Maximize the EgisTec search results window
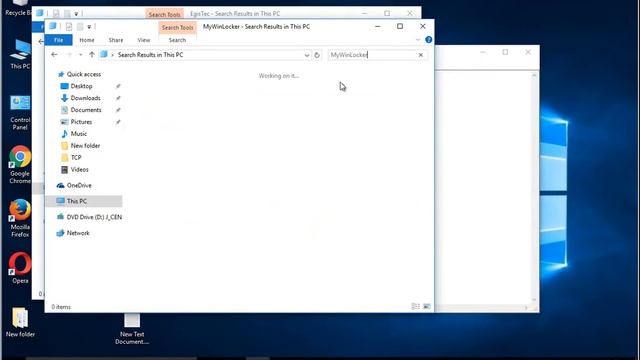The width and height of the screenshot is (640, 360). tap(387, 13)
